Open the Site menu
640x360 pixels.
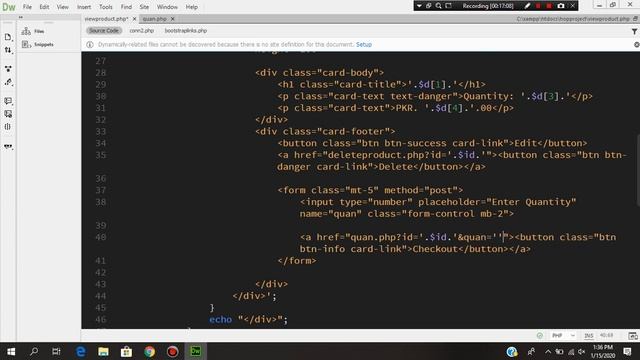[x=144, y=7]
